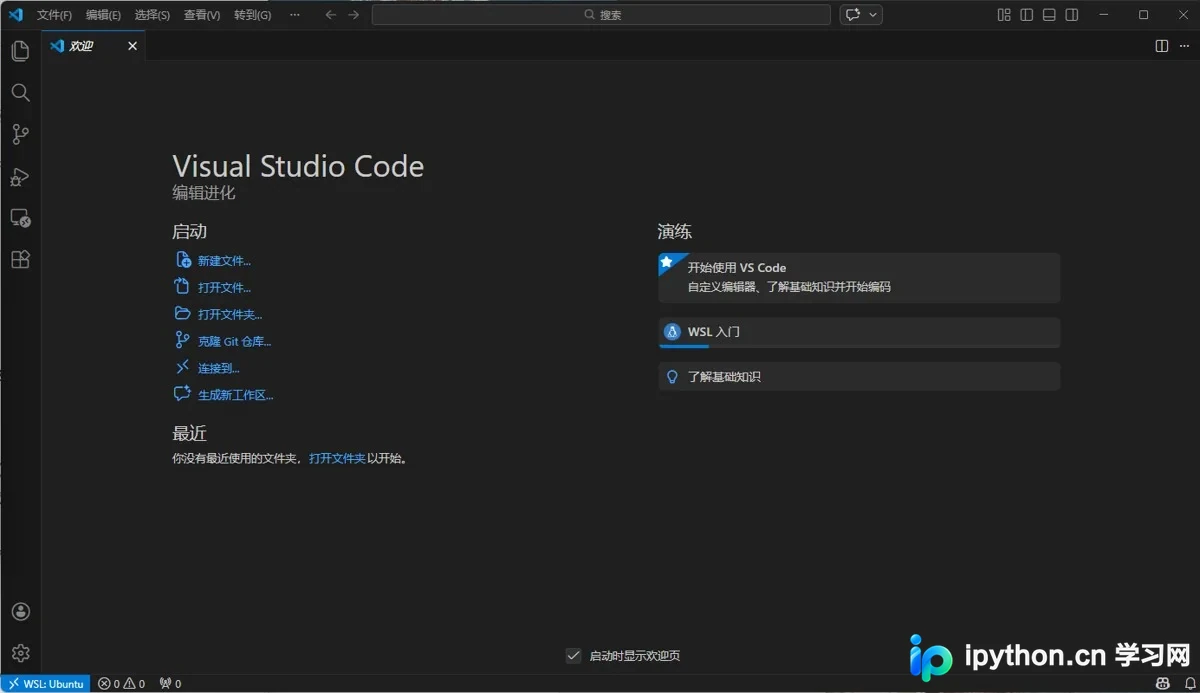Close the 欢迎 tab
This screenshot has height=693, width=1200.
click(x=132, y=46)
